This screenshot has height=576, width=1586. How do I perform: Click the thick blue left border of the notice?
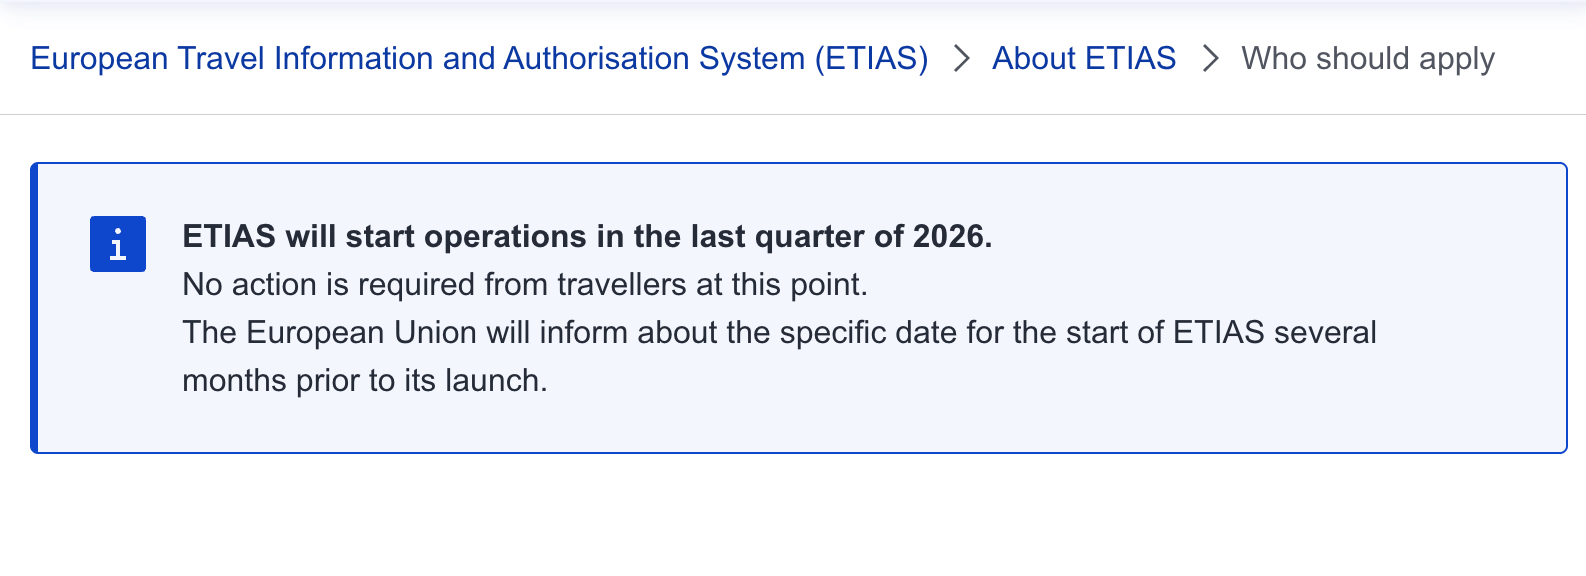coord(34,308)
